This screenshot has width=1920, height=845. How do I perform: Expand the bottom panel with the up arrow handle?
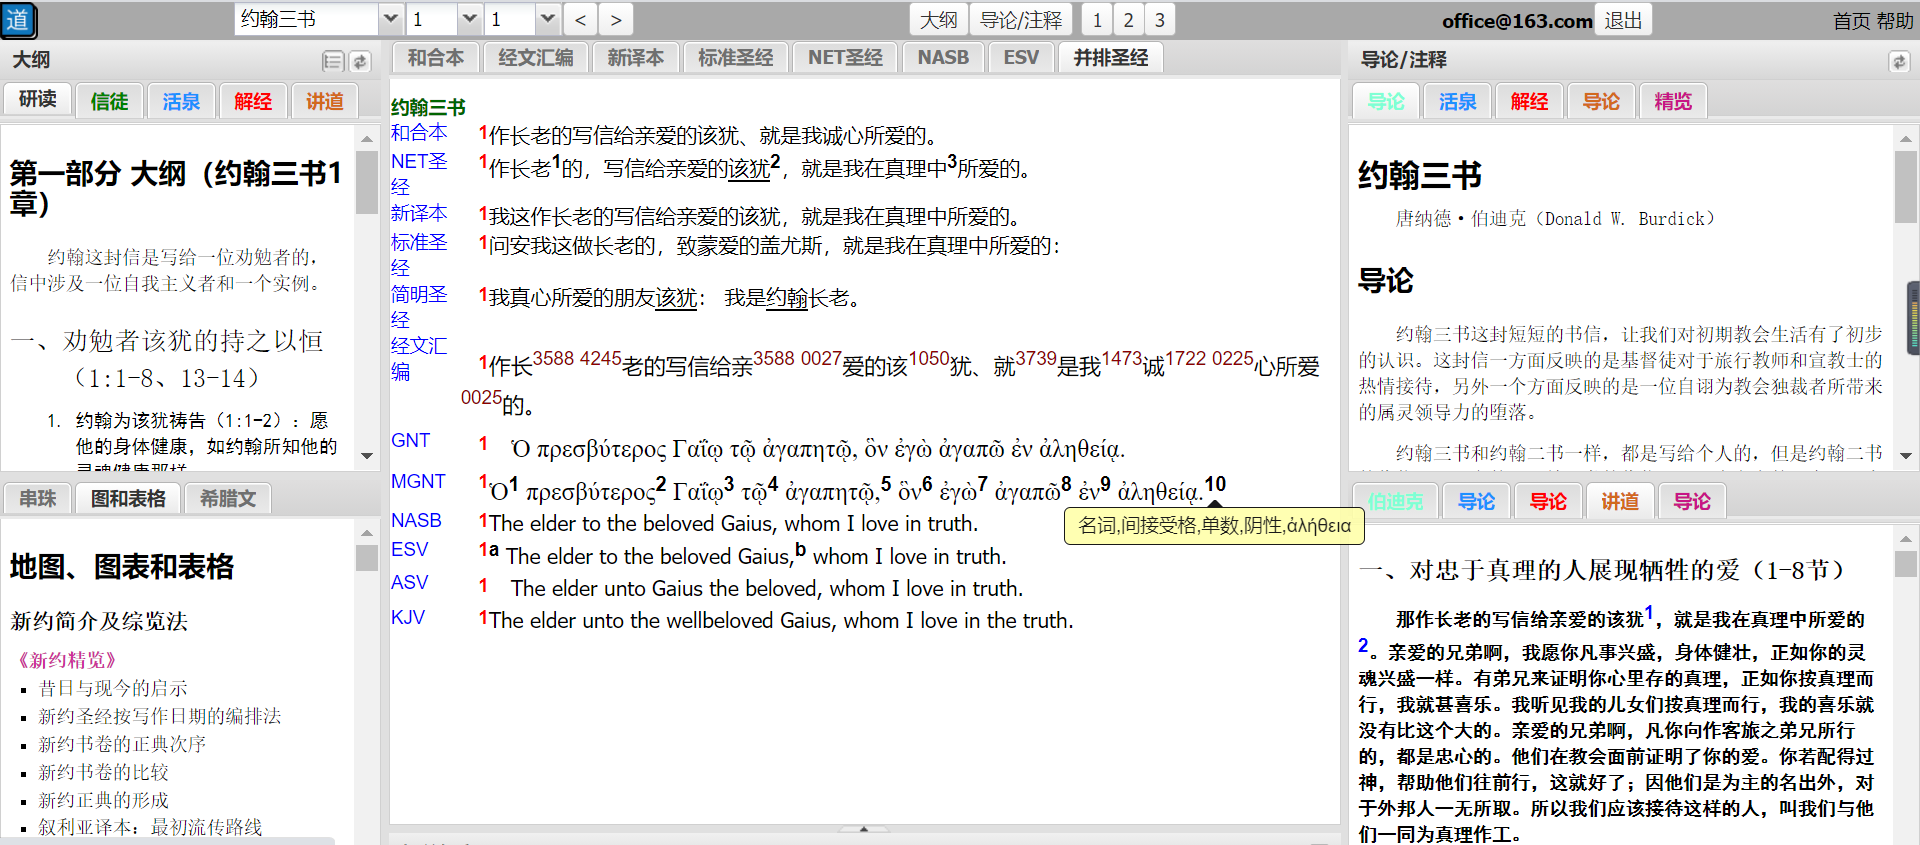[x=864, y=829]
